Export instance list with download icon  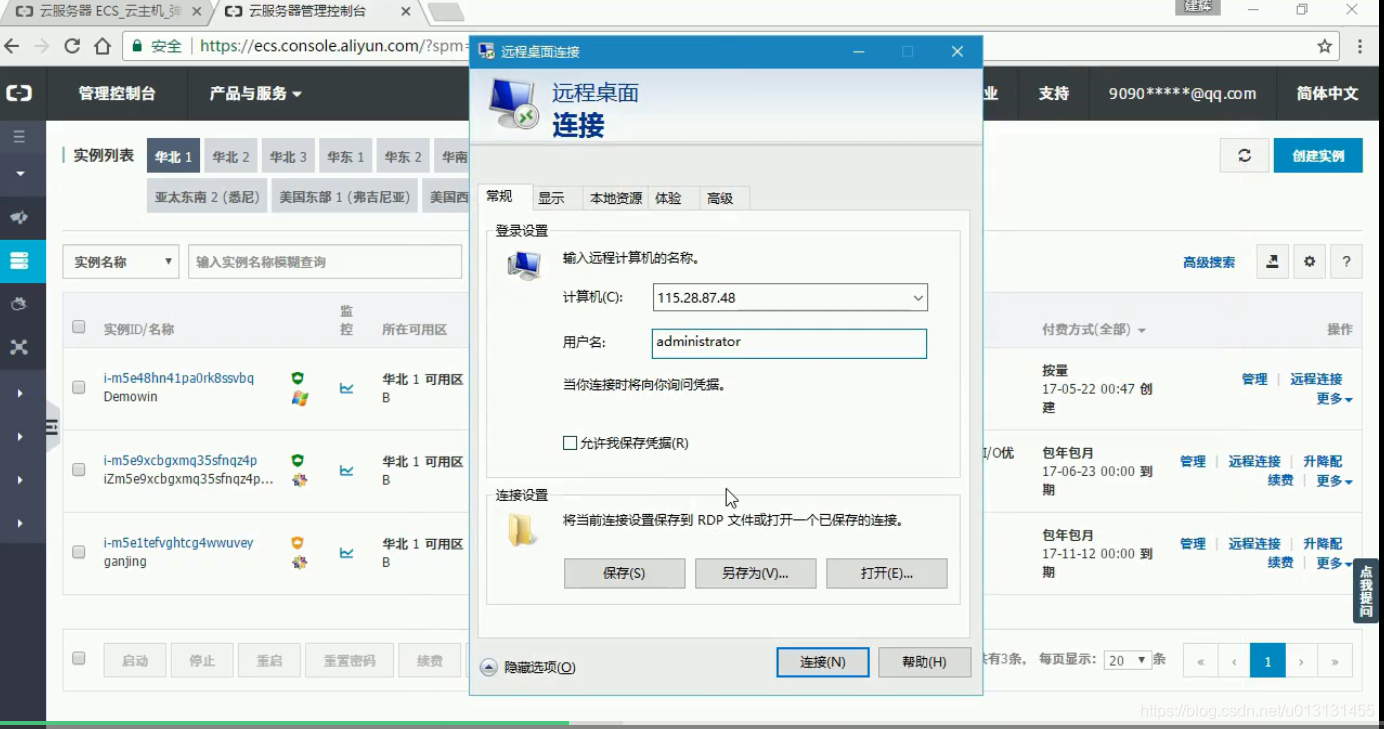[x=1272, y=262]
